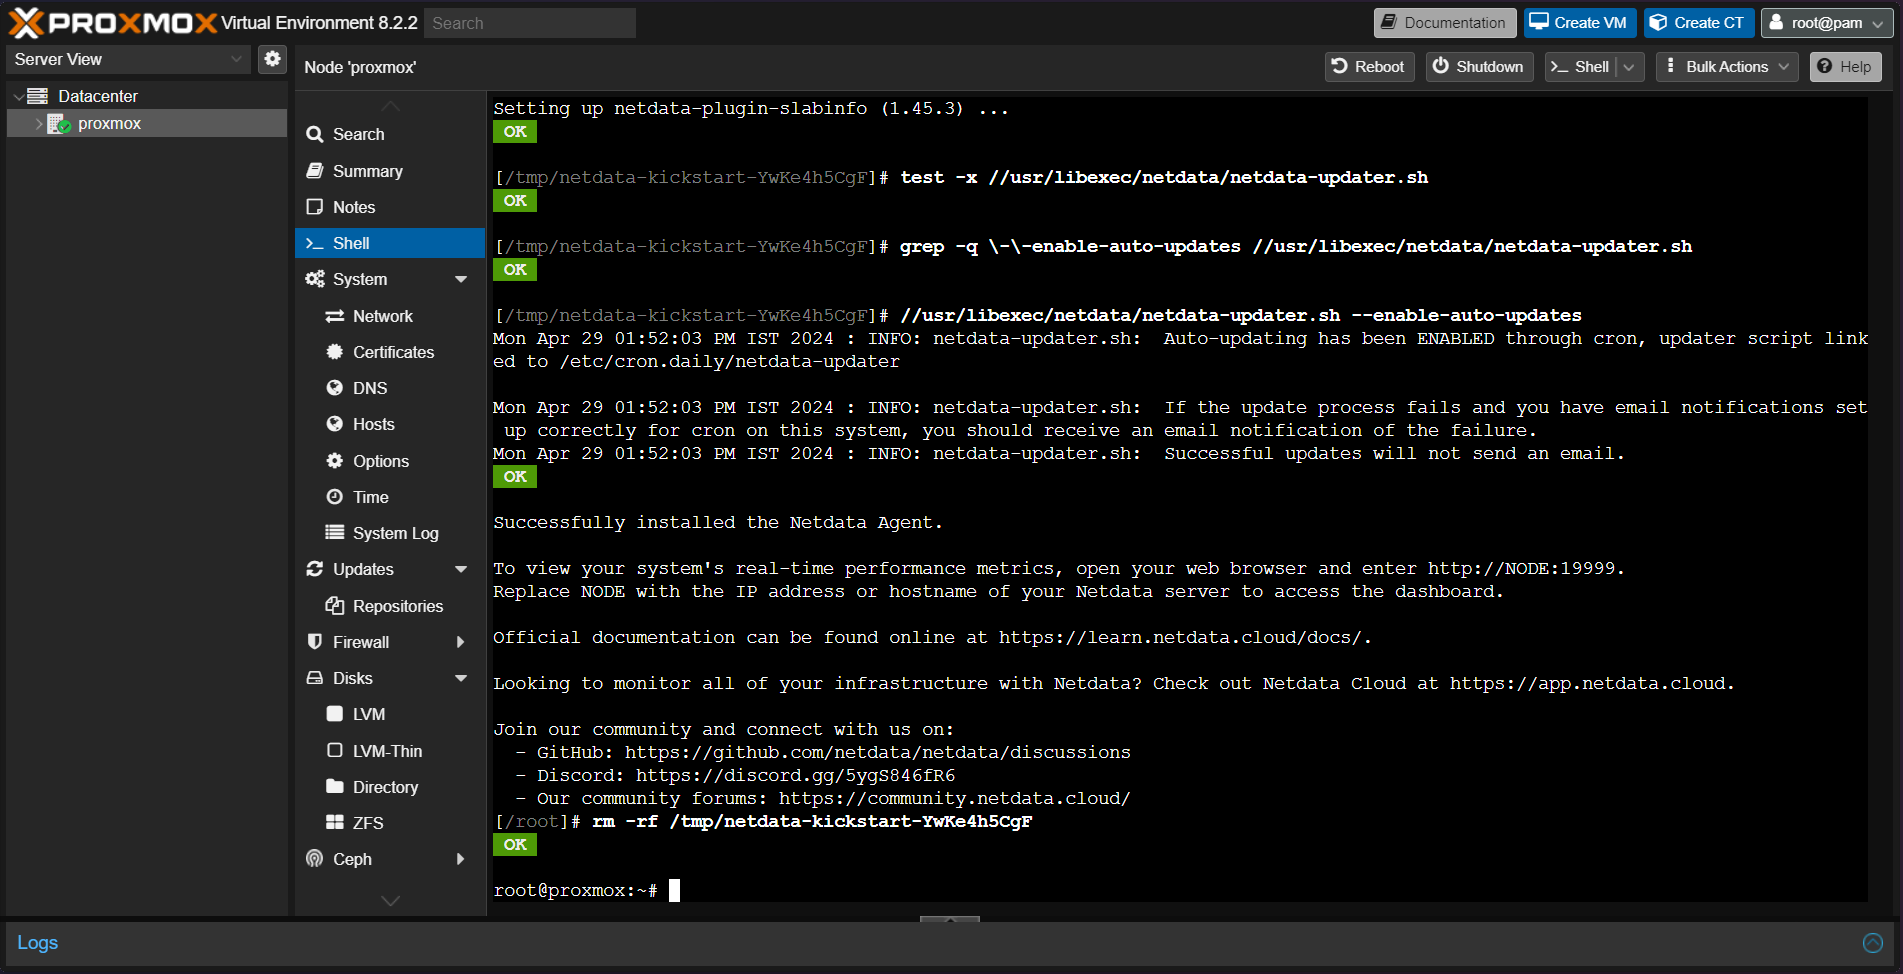
Task: Open the Summary view
Action: tap(366, 171)
